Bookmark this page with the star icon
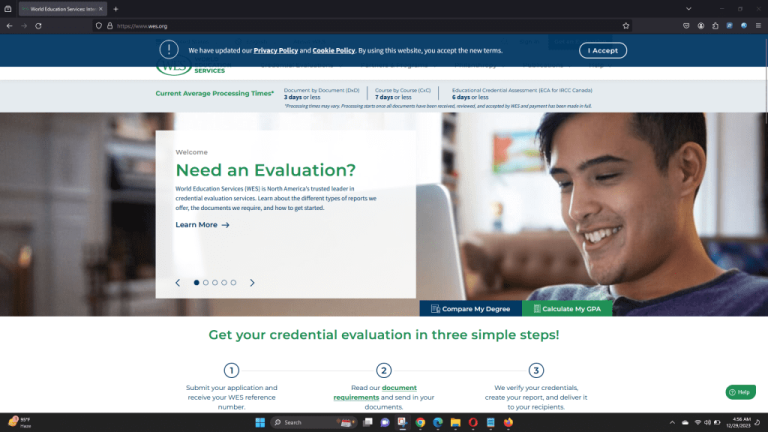This screenshot has width=768, height=432. [x=625, y=26]
